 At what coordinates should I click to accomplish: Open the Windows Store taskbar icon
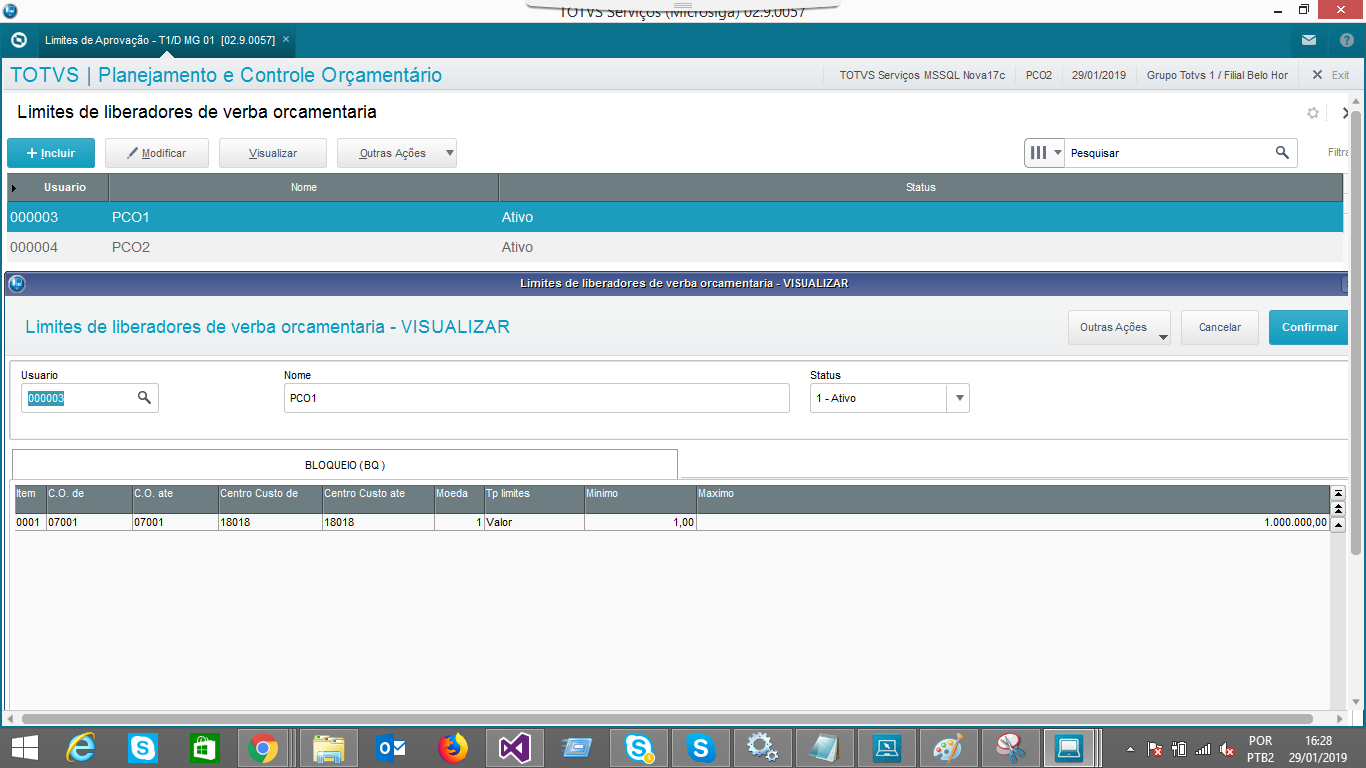[204, 747]
